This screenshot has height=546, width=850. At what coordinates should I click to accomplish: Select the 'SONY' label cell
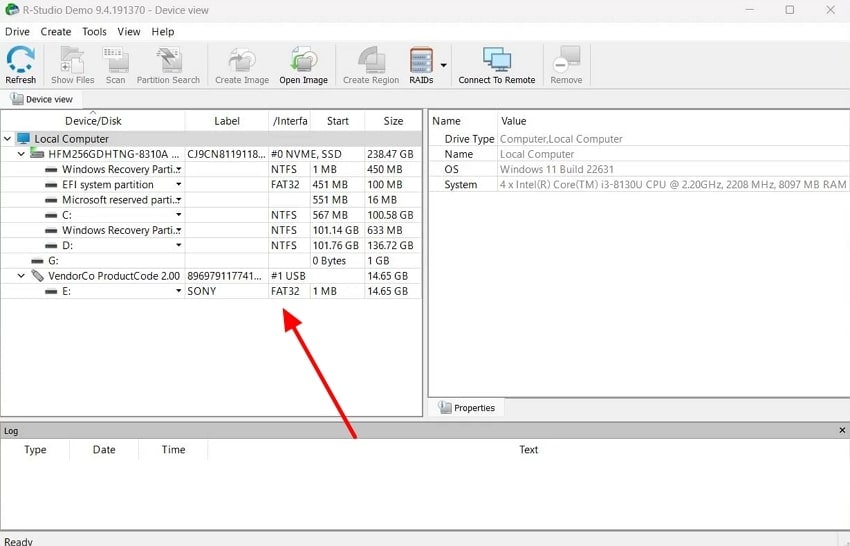[x=227, y=291]
